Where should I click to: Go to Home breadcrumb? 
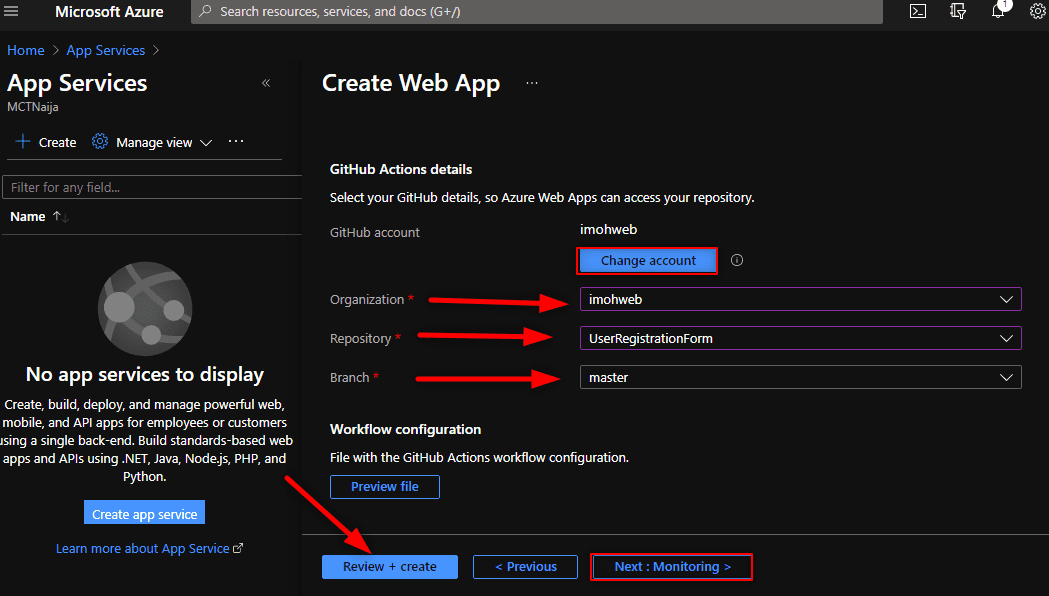[x=25, y=50]
